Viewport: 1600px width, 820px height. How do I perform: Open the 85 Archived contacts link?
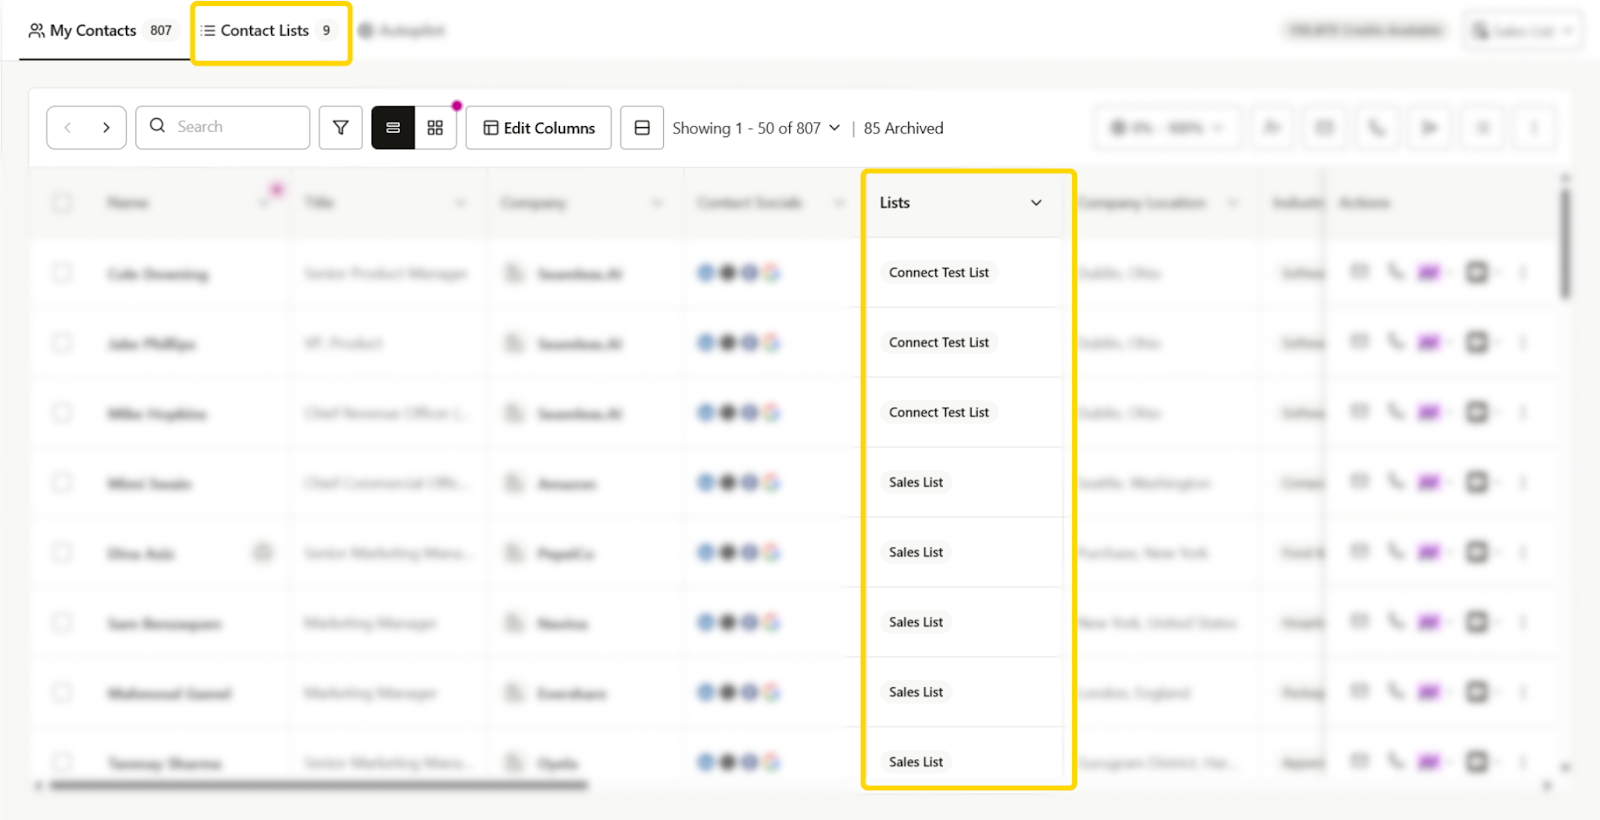coord(904,128)
